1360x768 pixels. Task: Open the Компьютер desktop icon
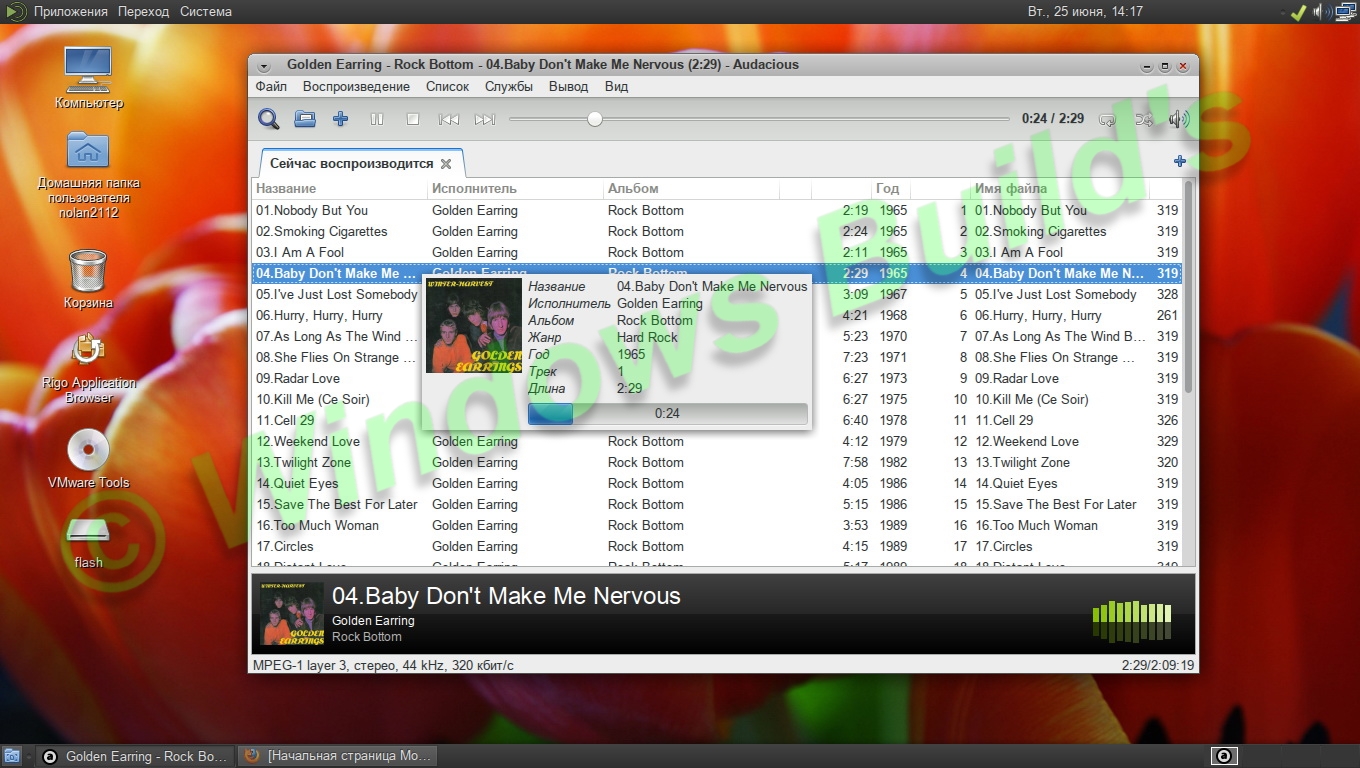point(88,77)
